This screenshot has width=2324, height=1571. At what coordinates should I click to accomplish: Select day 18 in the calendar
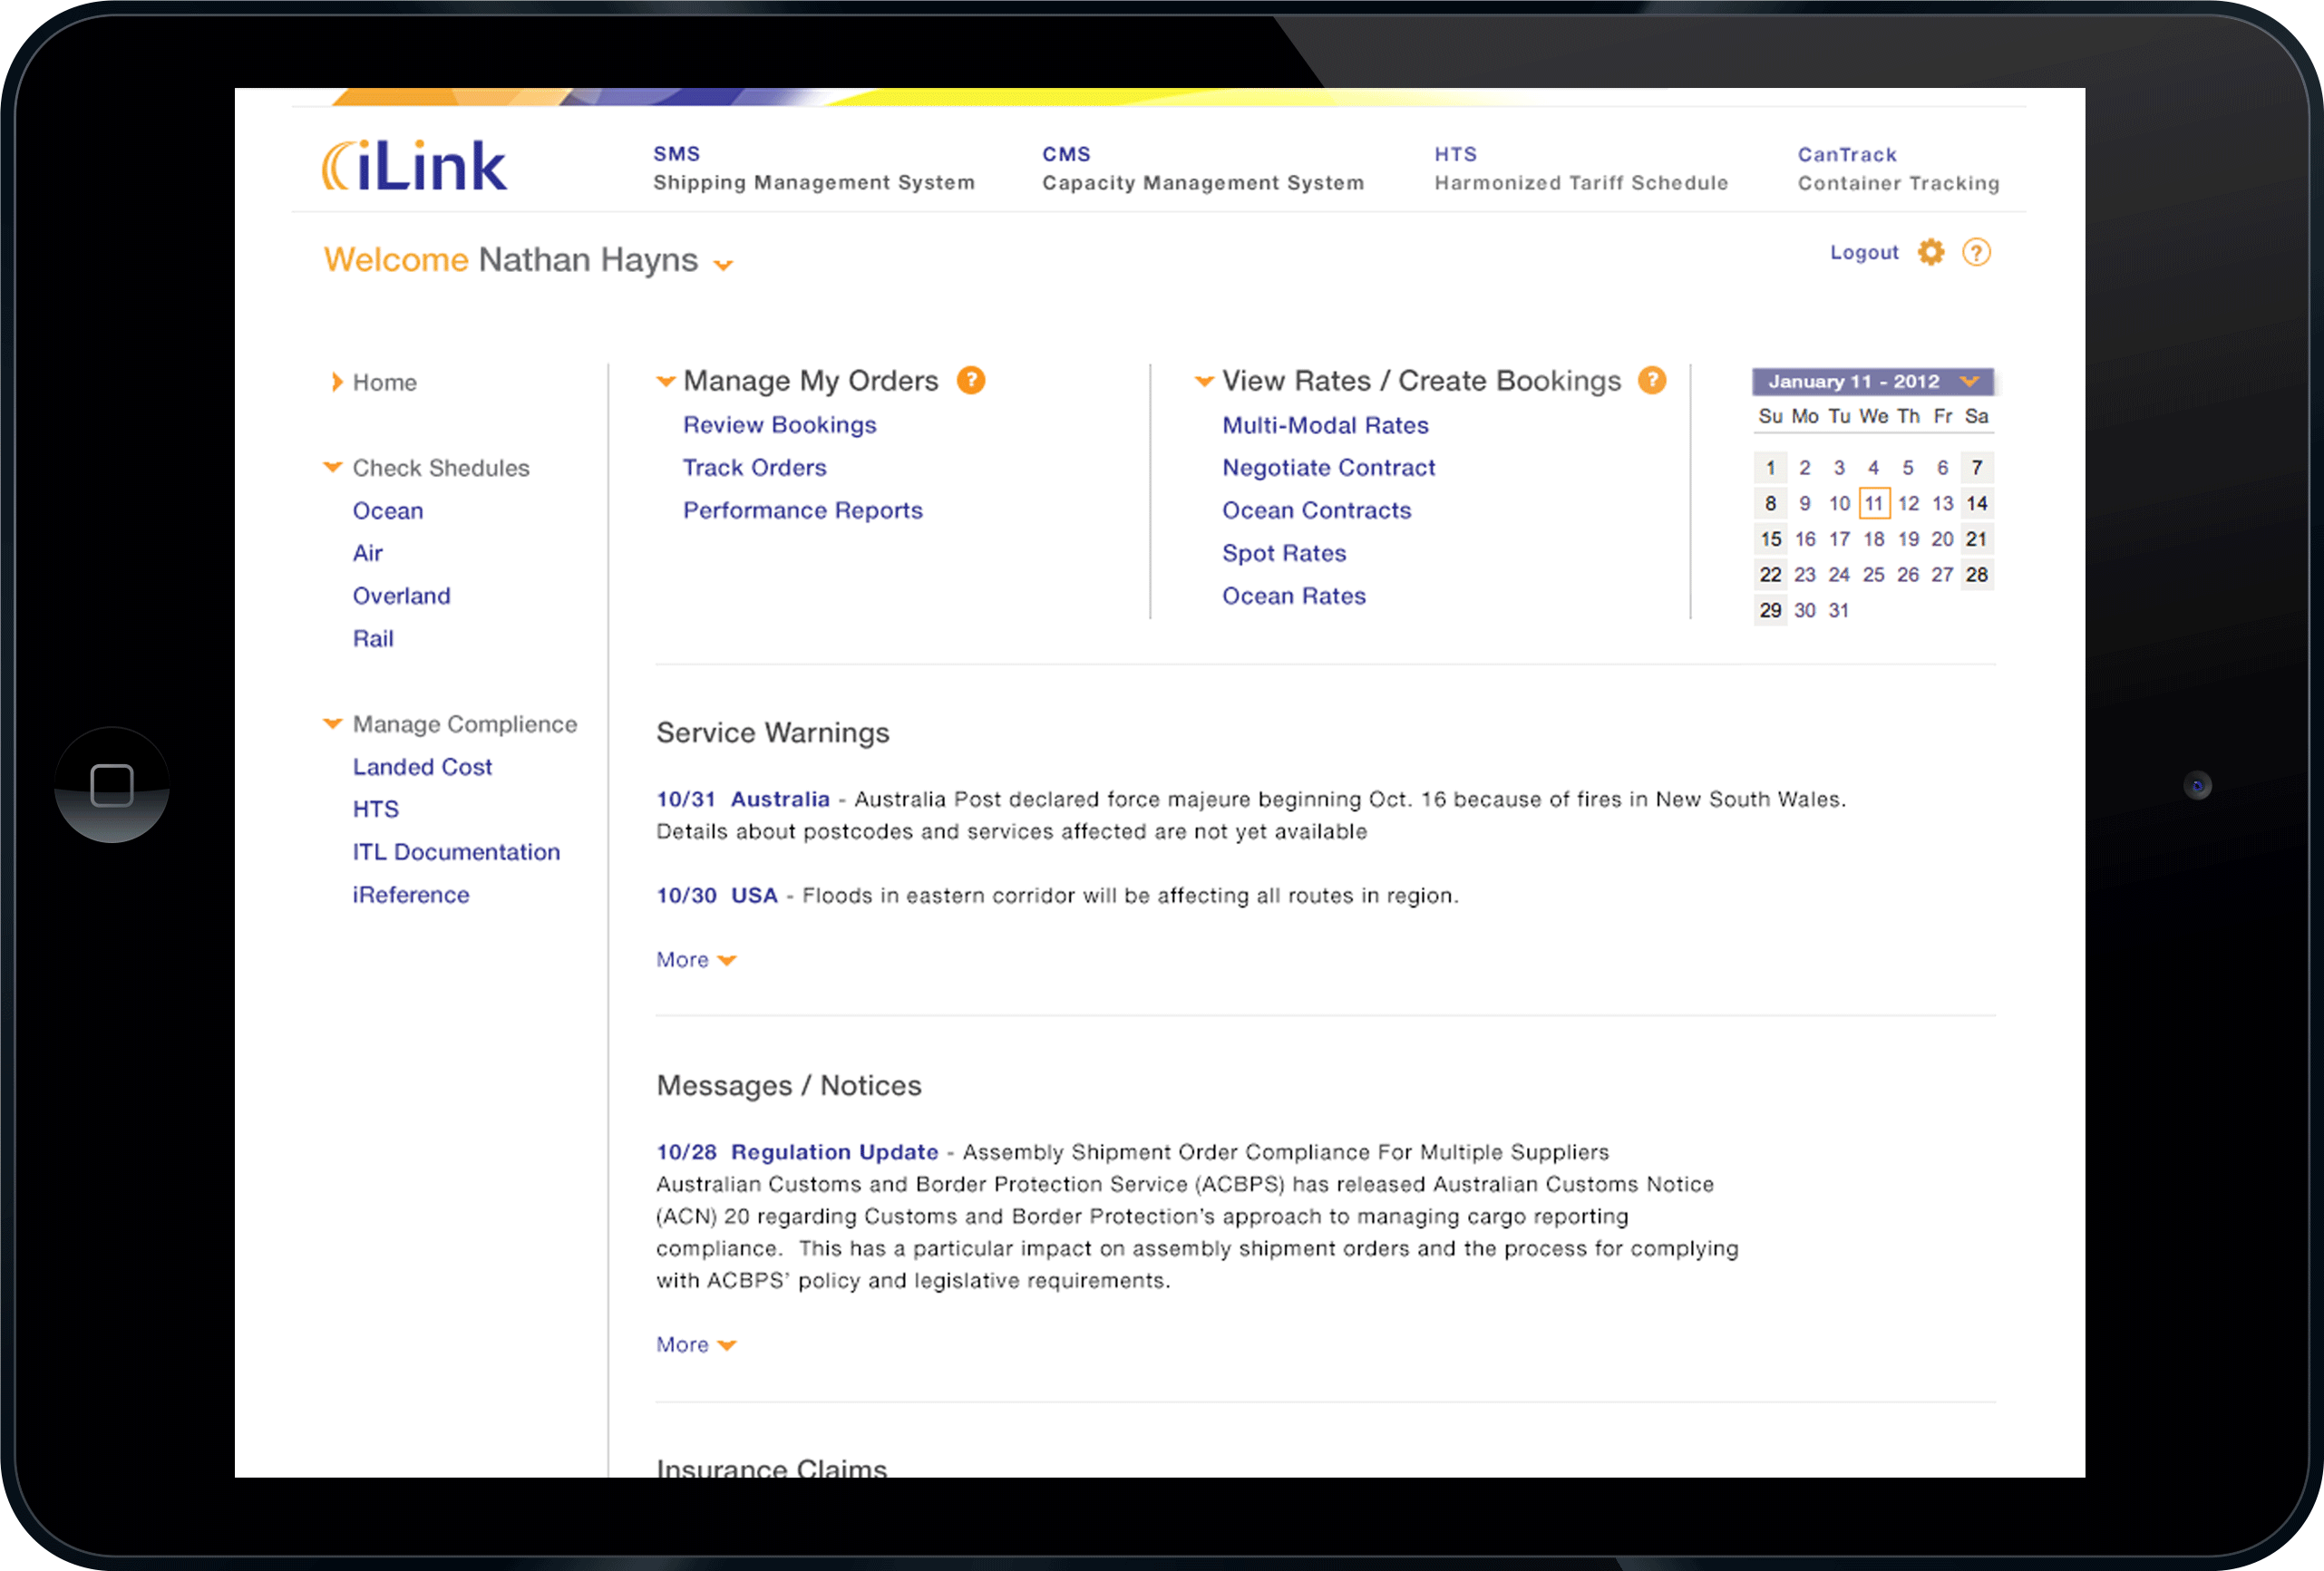coord(1873,539)
